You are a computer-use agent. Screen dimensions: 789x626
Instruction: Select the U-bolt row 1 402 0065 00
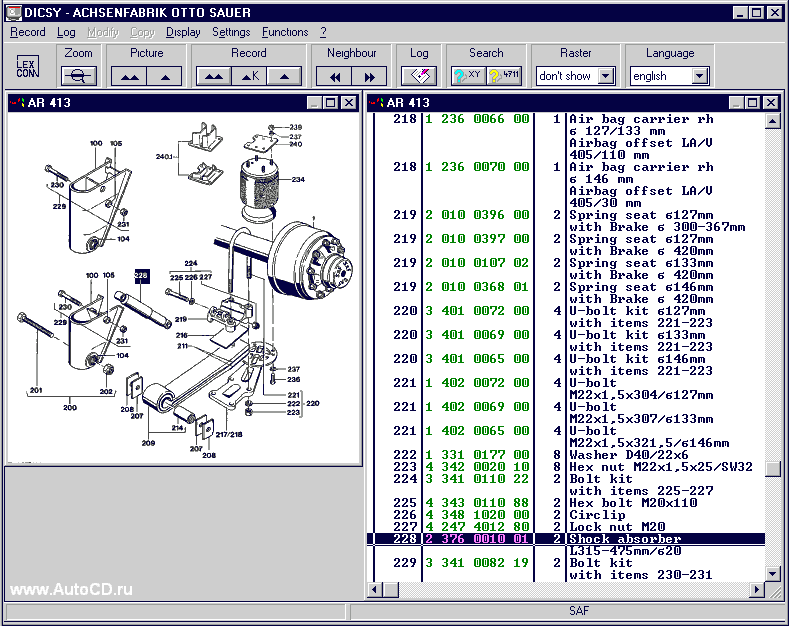[x=566, y=437]
